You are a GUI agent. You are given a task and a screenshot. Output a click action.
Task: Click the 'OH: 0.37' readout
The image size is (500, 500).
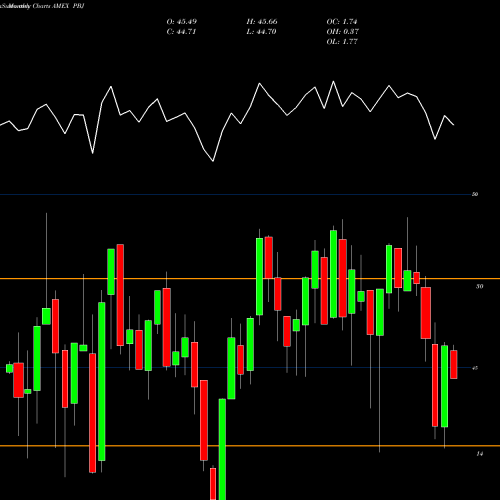pyautogui.click(x=343, y=32)
